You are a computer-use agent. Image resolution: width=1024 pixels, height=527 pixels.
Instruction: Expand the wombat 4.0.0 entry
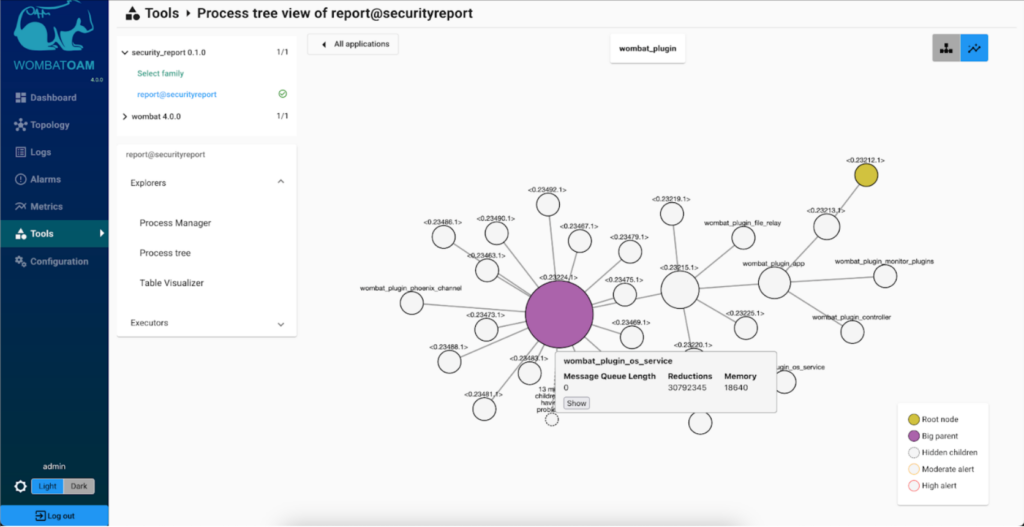(x=125, y=116)
